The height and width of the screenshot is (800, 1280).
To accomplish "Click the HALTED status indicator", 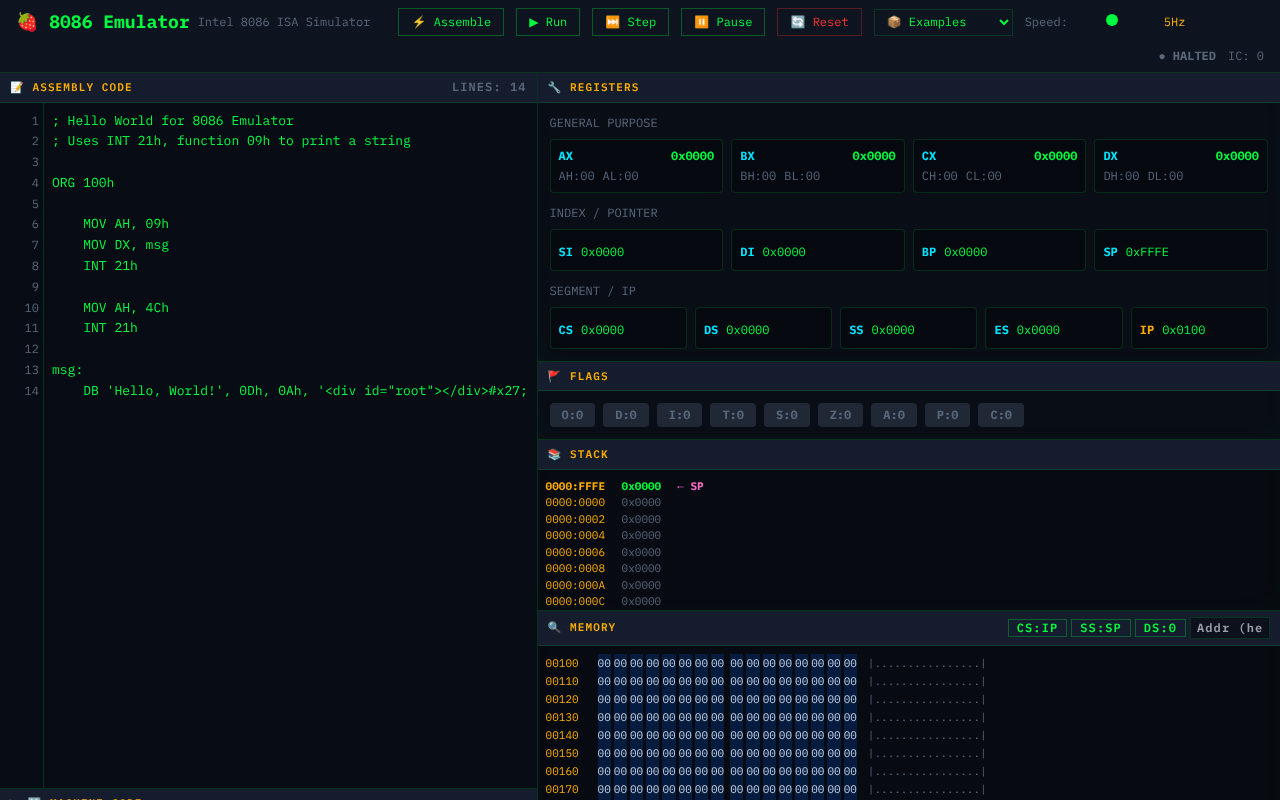I will point(1187,56).
